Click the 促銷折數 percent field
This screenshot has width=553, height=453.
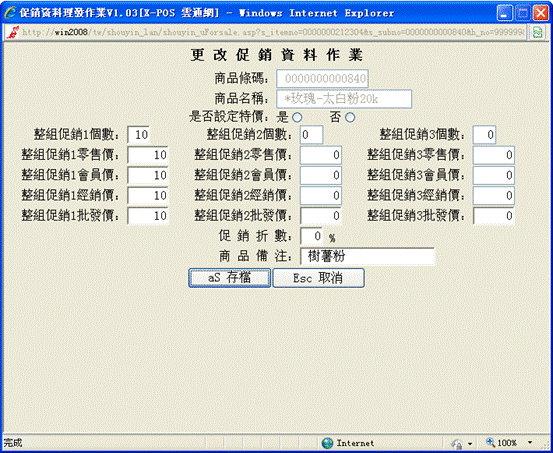tap(311, 236)
